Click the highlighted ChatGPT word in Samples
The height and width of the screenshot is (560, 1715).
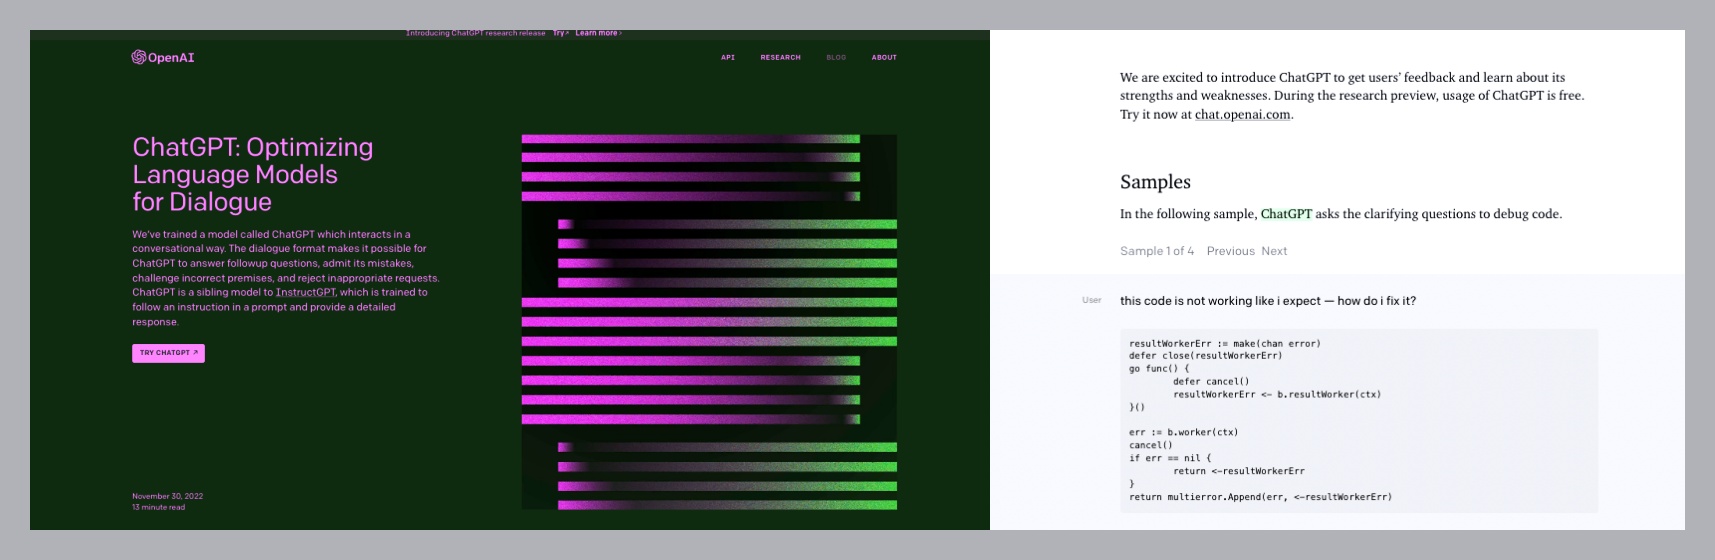(1286, 214)
